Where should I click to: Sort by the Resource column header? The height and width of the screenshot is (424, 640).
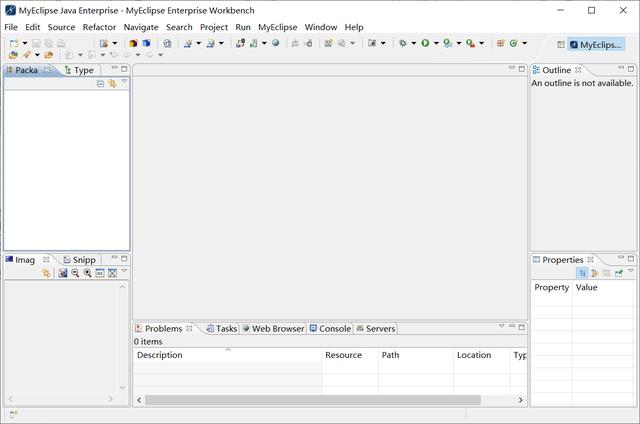pyautogui.click(x=343, y=355)
